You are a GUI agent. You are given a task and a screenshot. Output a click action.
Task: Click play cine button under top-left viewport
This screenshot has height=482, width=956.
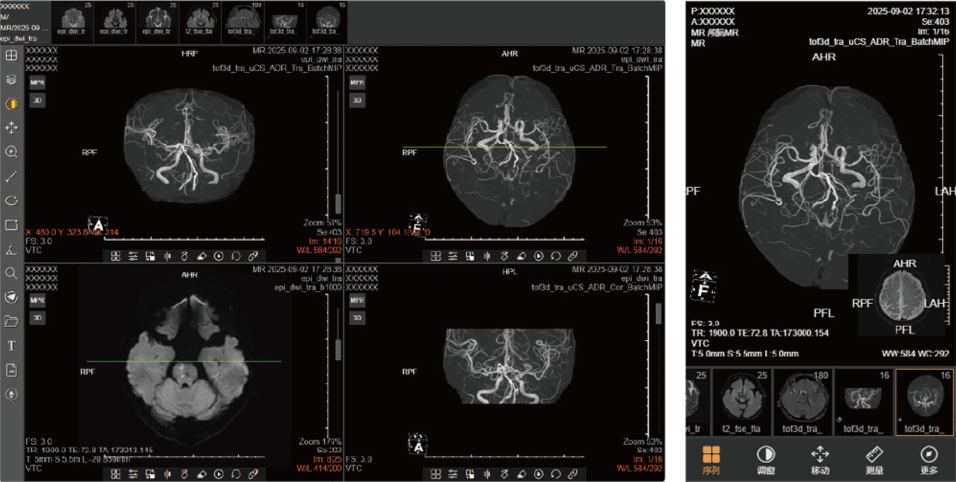pyautogui.click(x=218, y=256)
